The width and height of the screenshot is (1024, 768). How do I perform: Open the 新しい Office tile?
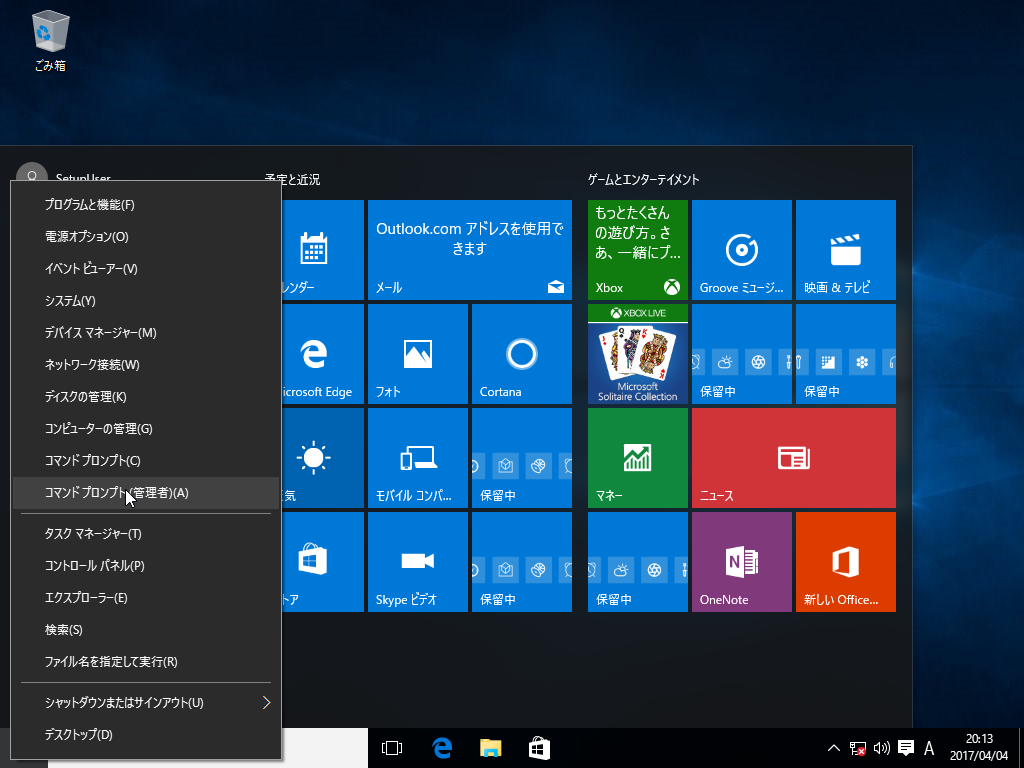tap(846, 562)
